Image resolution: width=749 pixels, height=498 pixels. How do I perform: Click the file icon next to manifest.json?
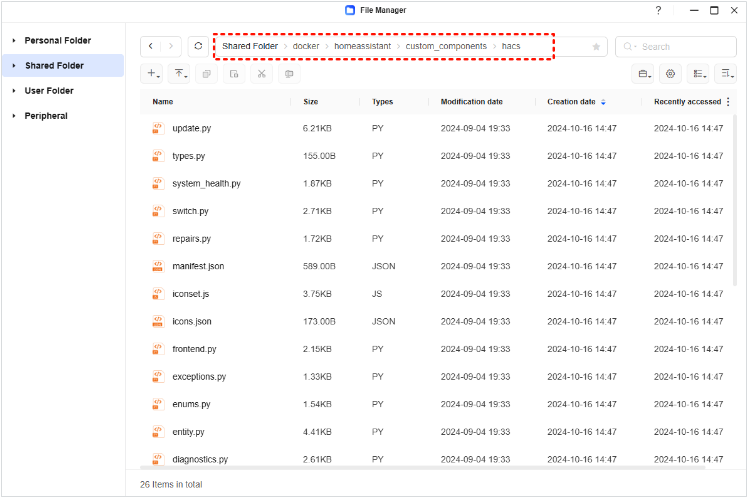click(x=157, y=267)
